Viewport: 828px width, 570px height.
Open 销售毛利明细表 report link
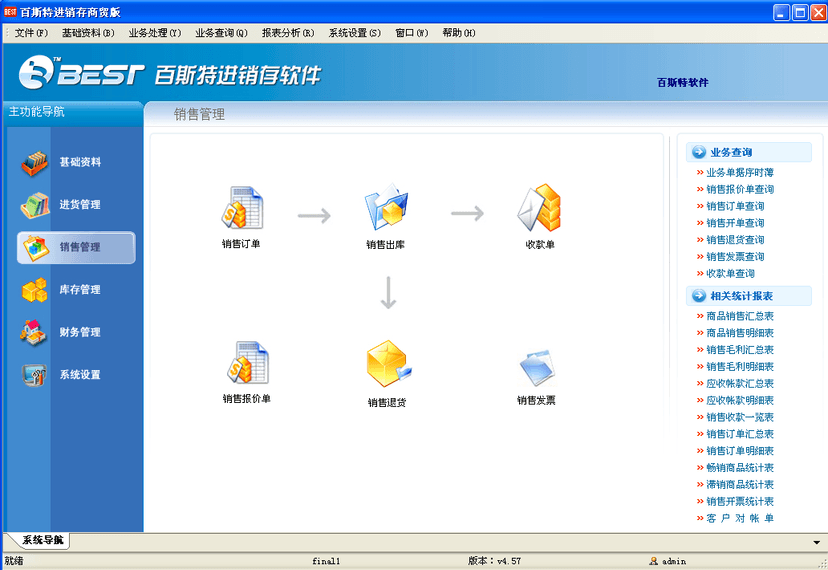click(x=740, y=367)
